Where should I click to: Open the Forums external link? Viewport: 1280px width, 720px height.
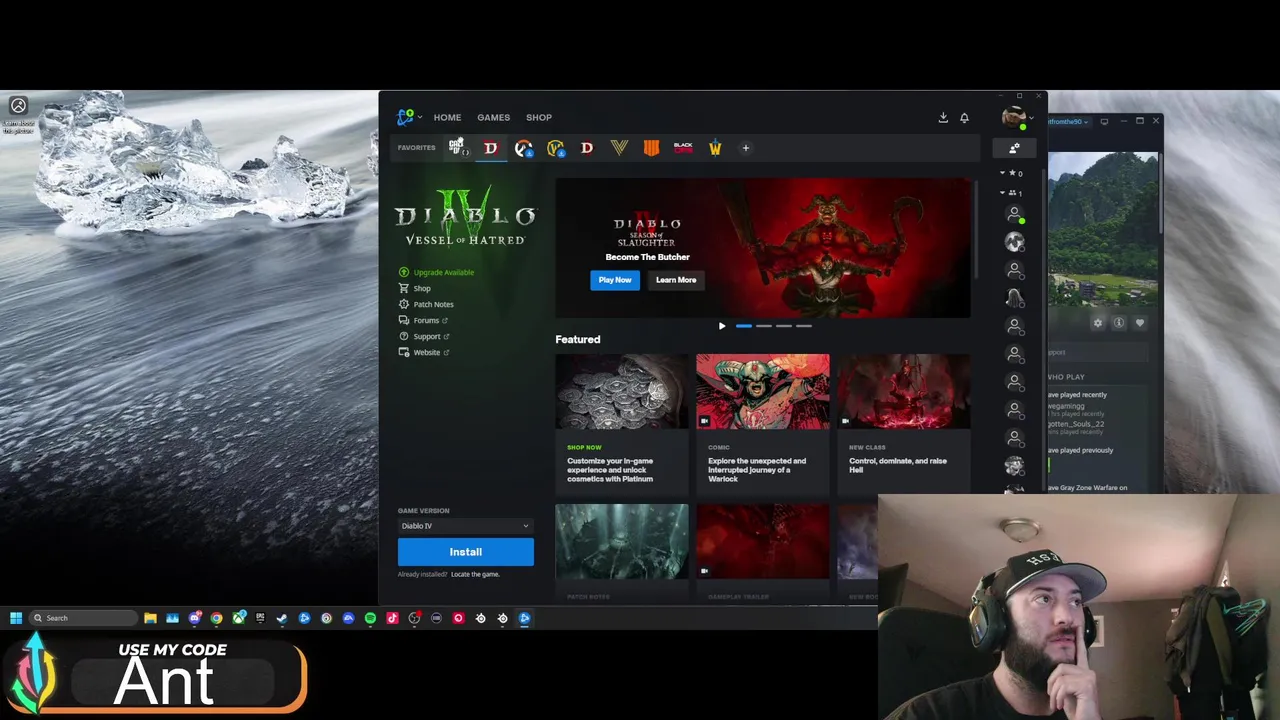(x=424, y=320)
